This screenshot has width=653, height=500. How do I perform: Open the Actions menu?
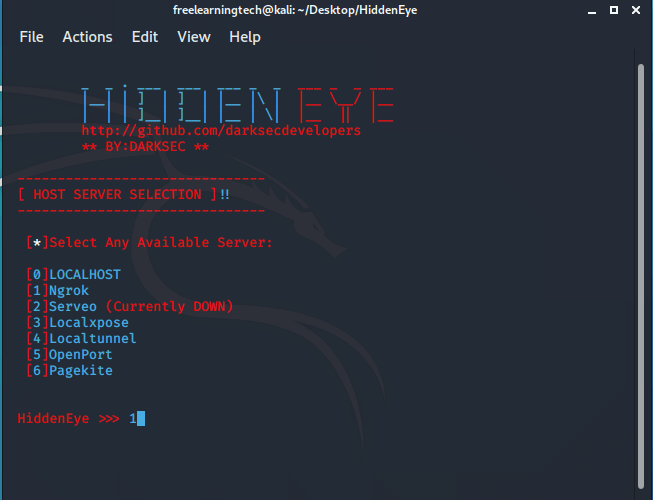[x=87, y=37]
